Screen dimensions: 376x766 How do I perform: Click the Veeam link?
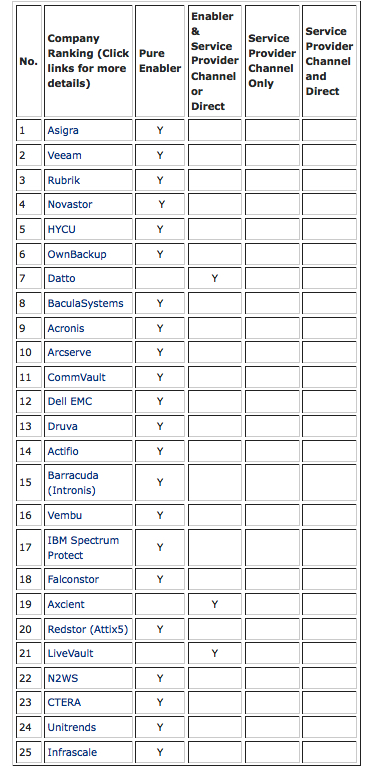64,155
